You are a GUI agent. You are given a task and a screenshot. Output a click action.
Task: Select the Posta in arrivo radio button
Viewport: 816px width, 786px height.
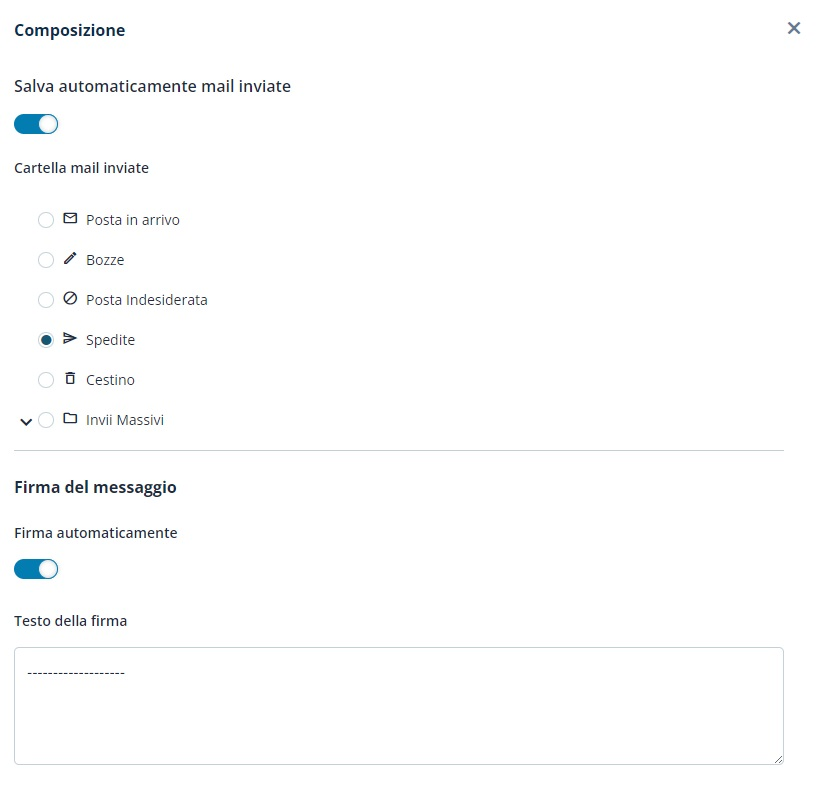point(46,220)
